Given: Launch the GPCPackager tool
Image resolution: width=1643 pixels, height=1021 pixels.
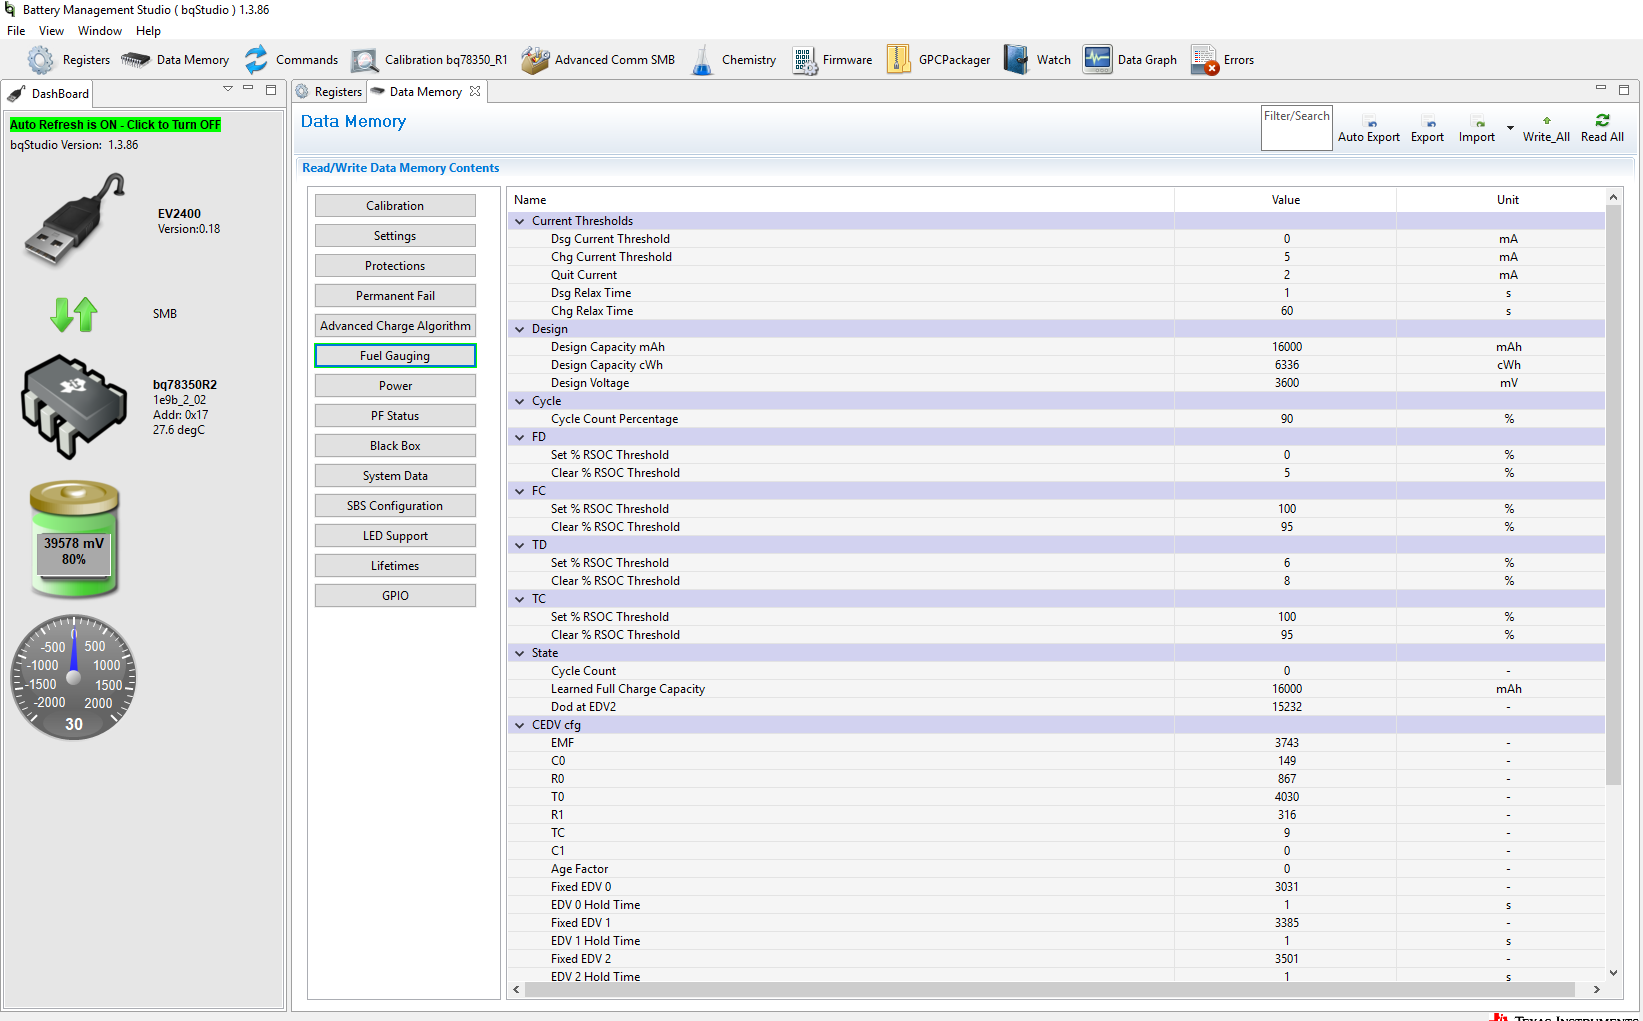Looking at the screenshot, I should [899, 60].
